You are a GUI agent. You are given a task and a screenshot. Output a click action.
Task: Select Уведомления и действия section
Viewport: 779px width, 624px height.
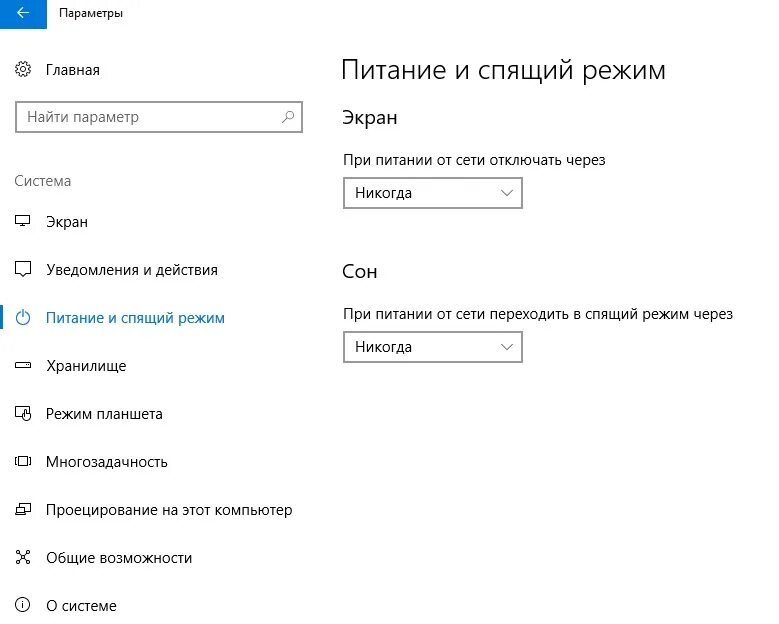coord(132,270)
